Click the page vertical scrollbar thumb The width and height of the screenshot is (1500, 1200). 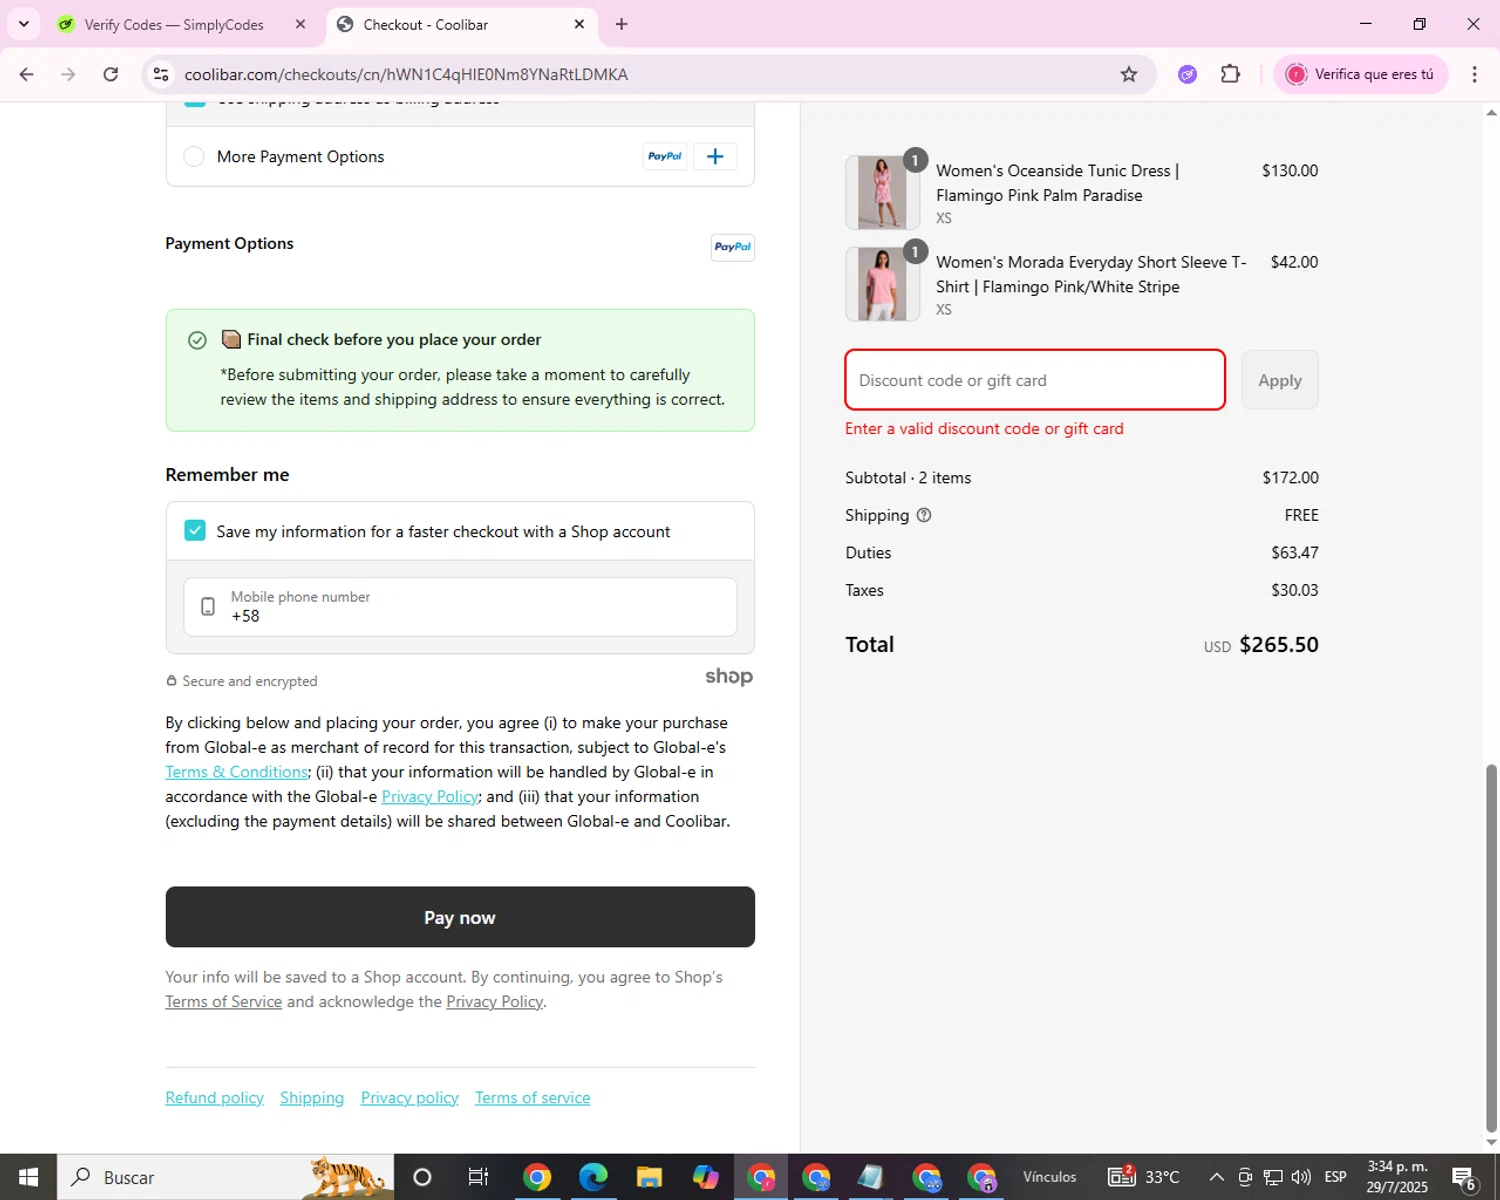click(1492, 947)
